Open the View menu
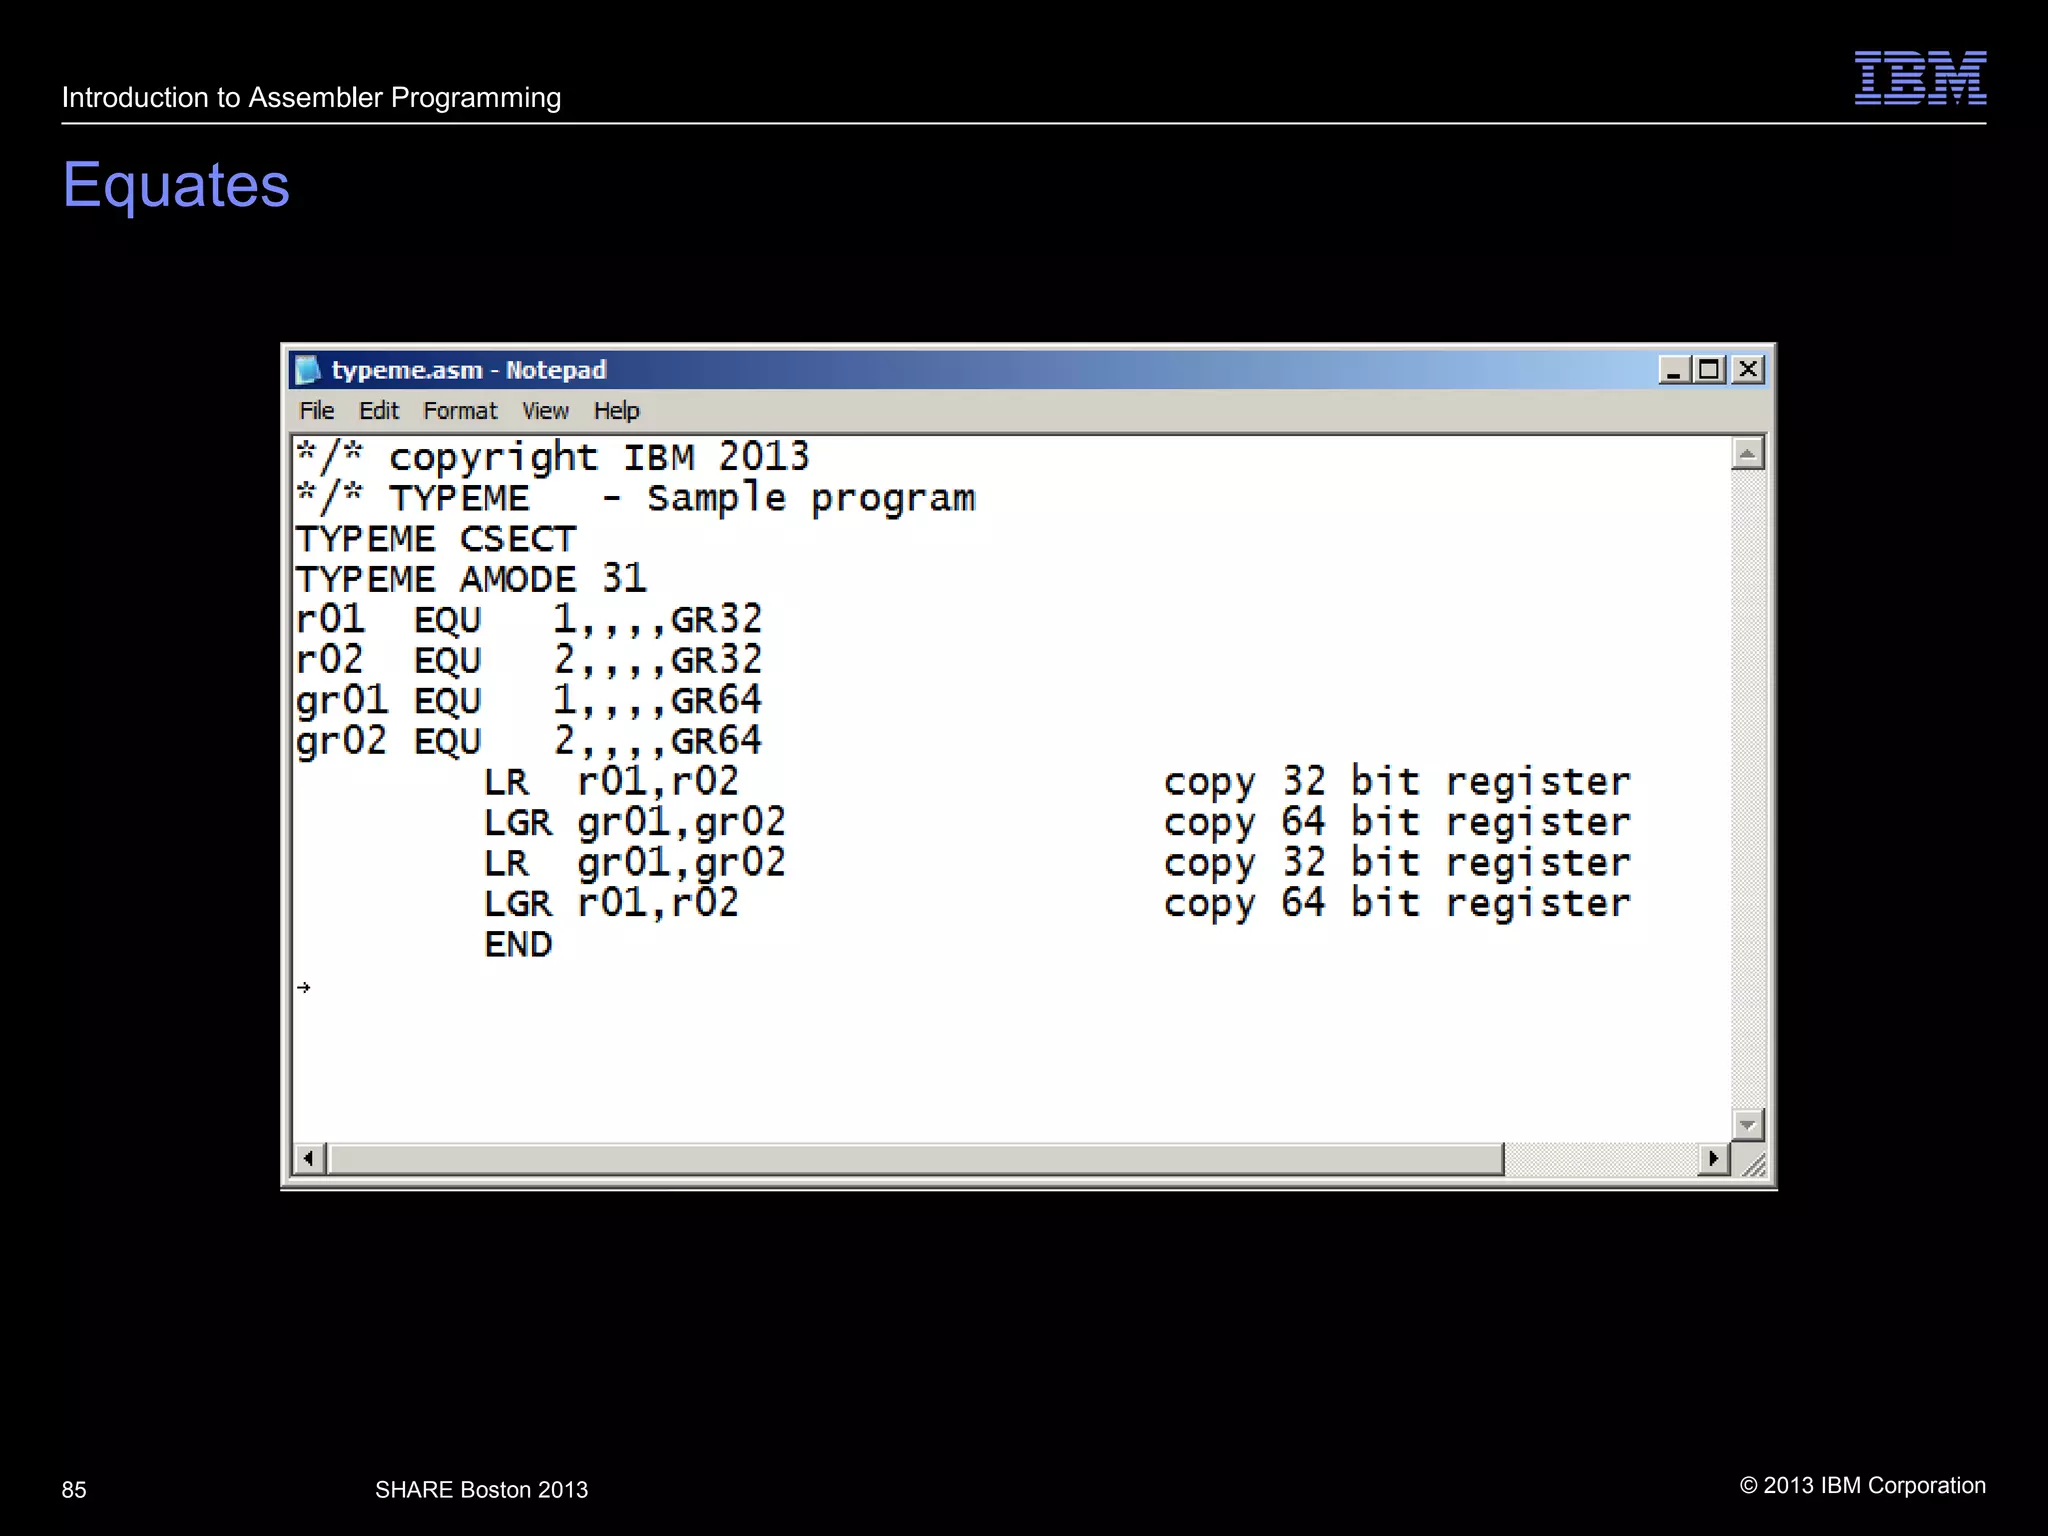 pos(545,411)
